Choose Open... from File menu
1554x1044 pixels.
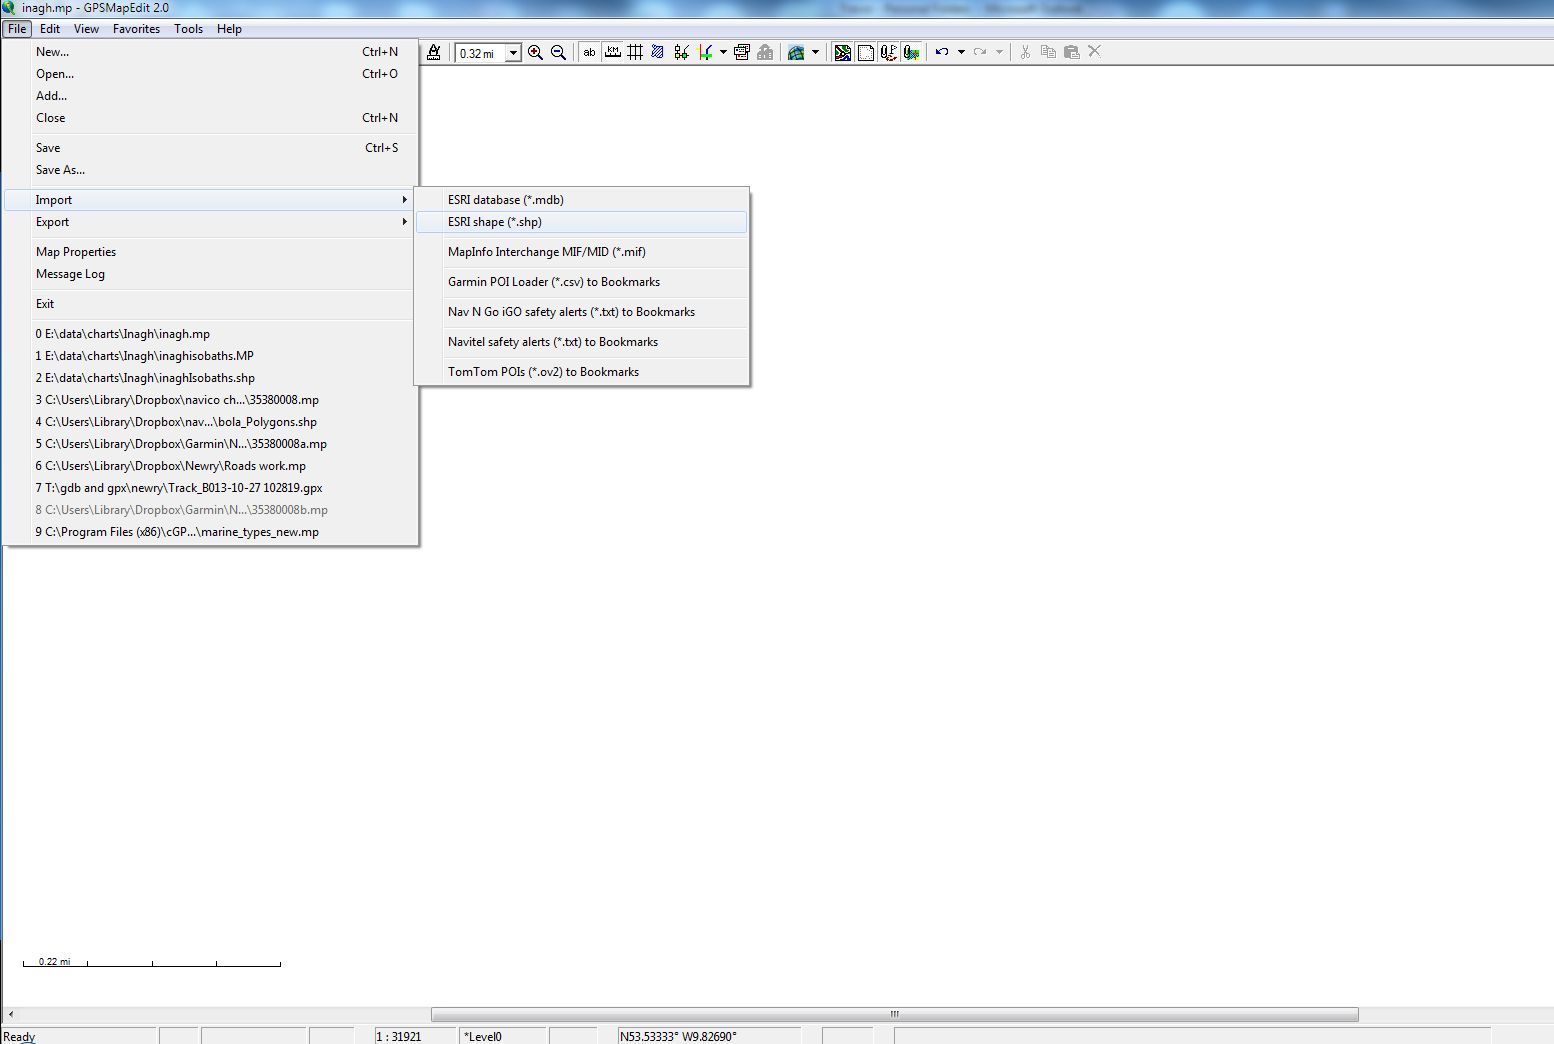209,74
